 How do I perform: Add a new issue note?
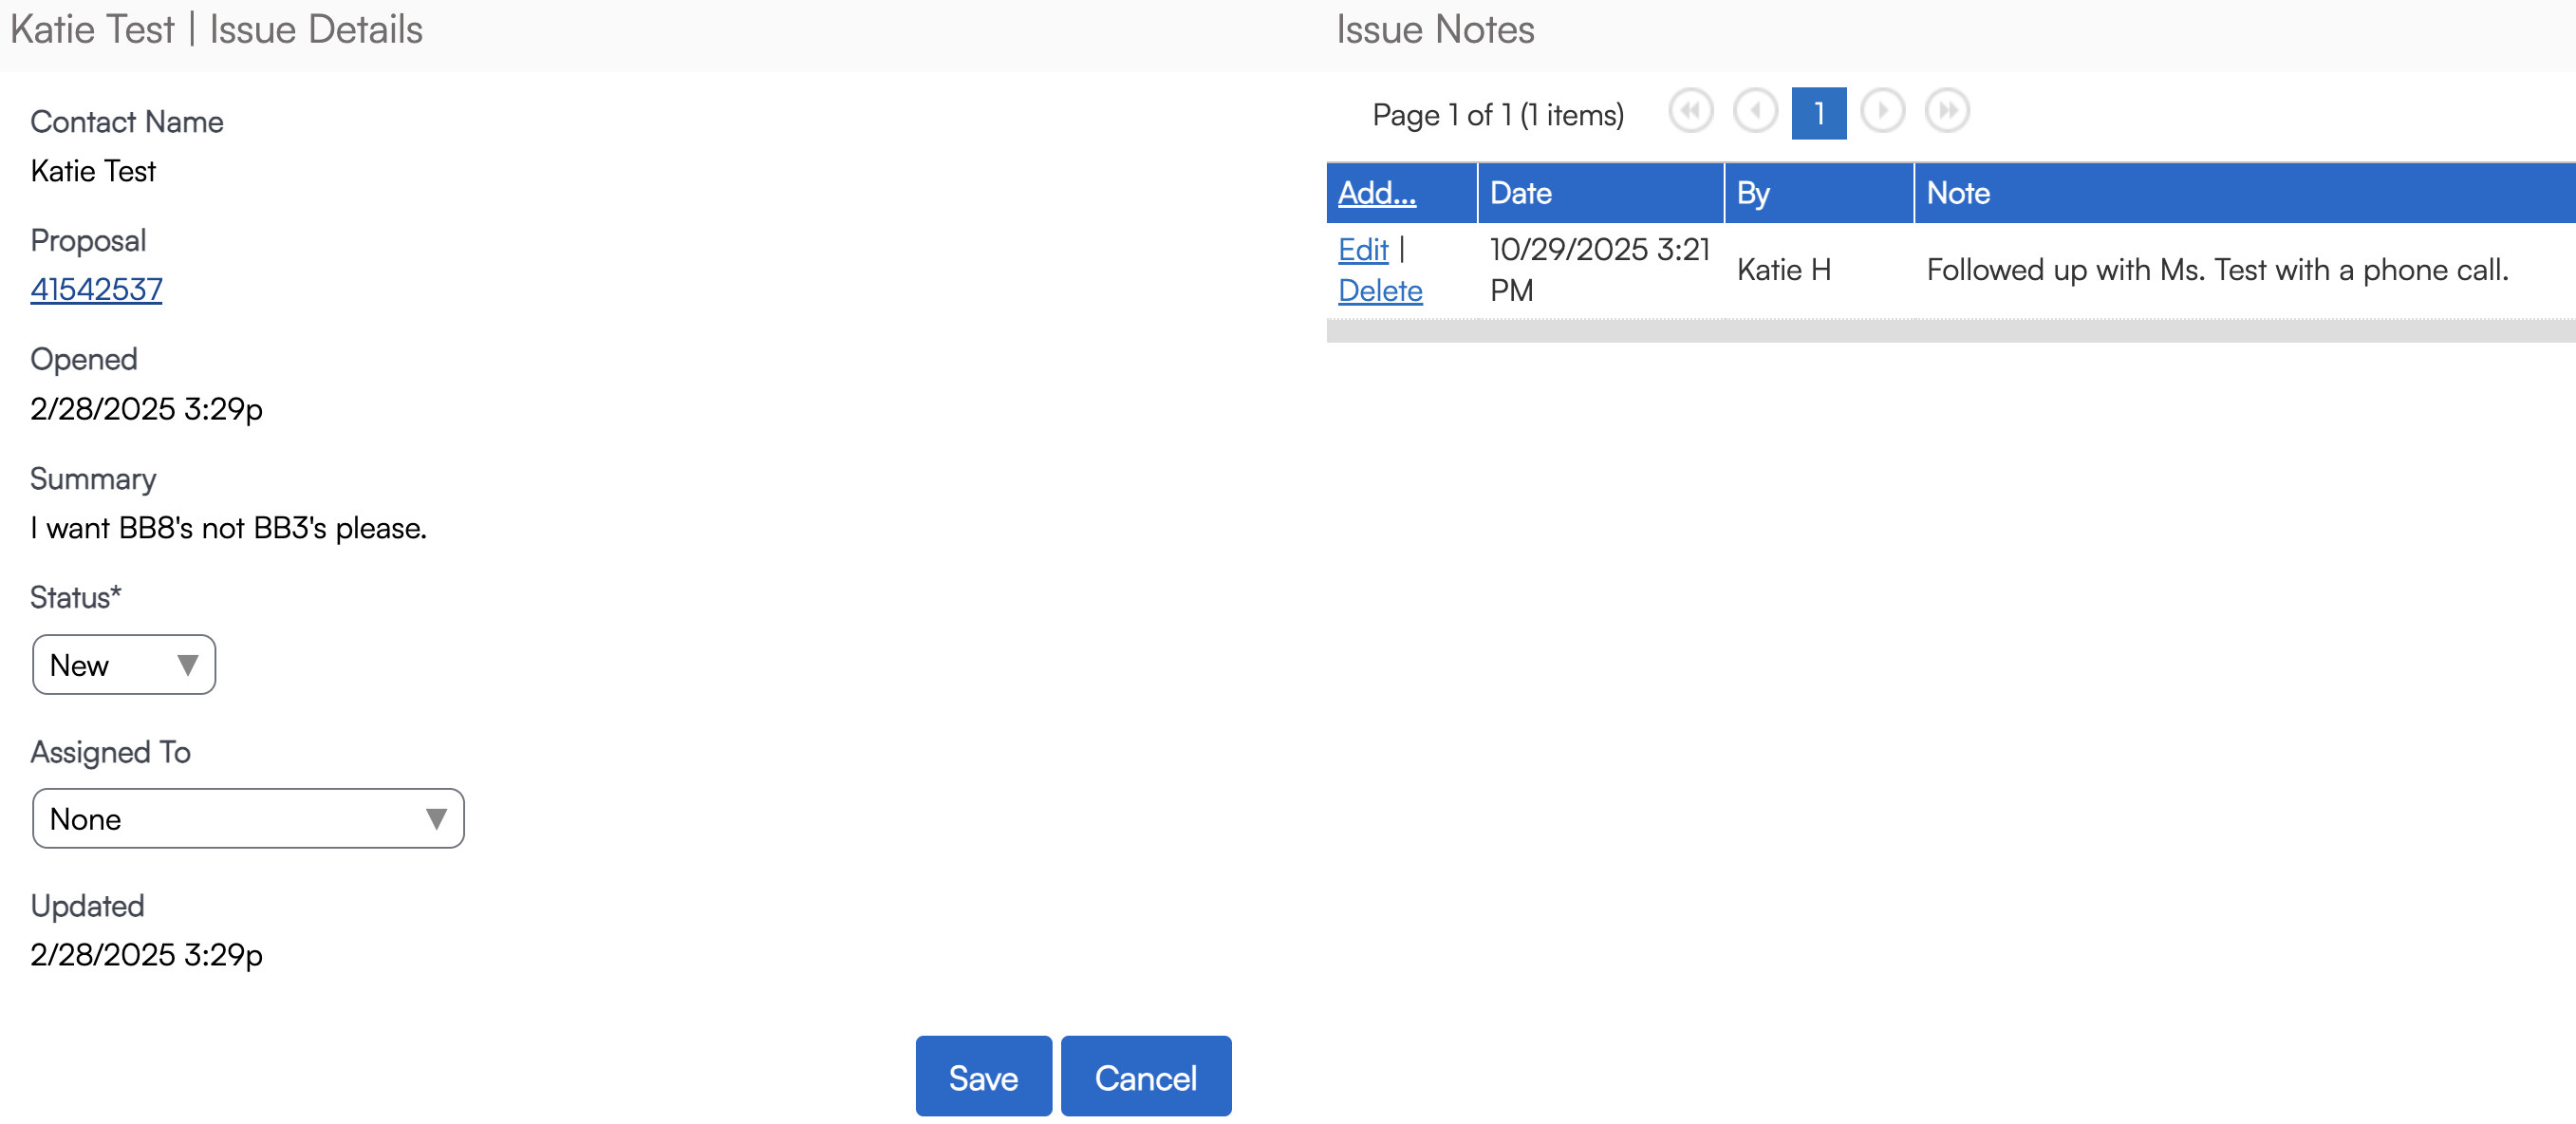click(1376, 193)
